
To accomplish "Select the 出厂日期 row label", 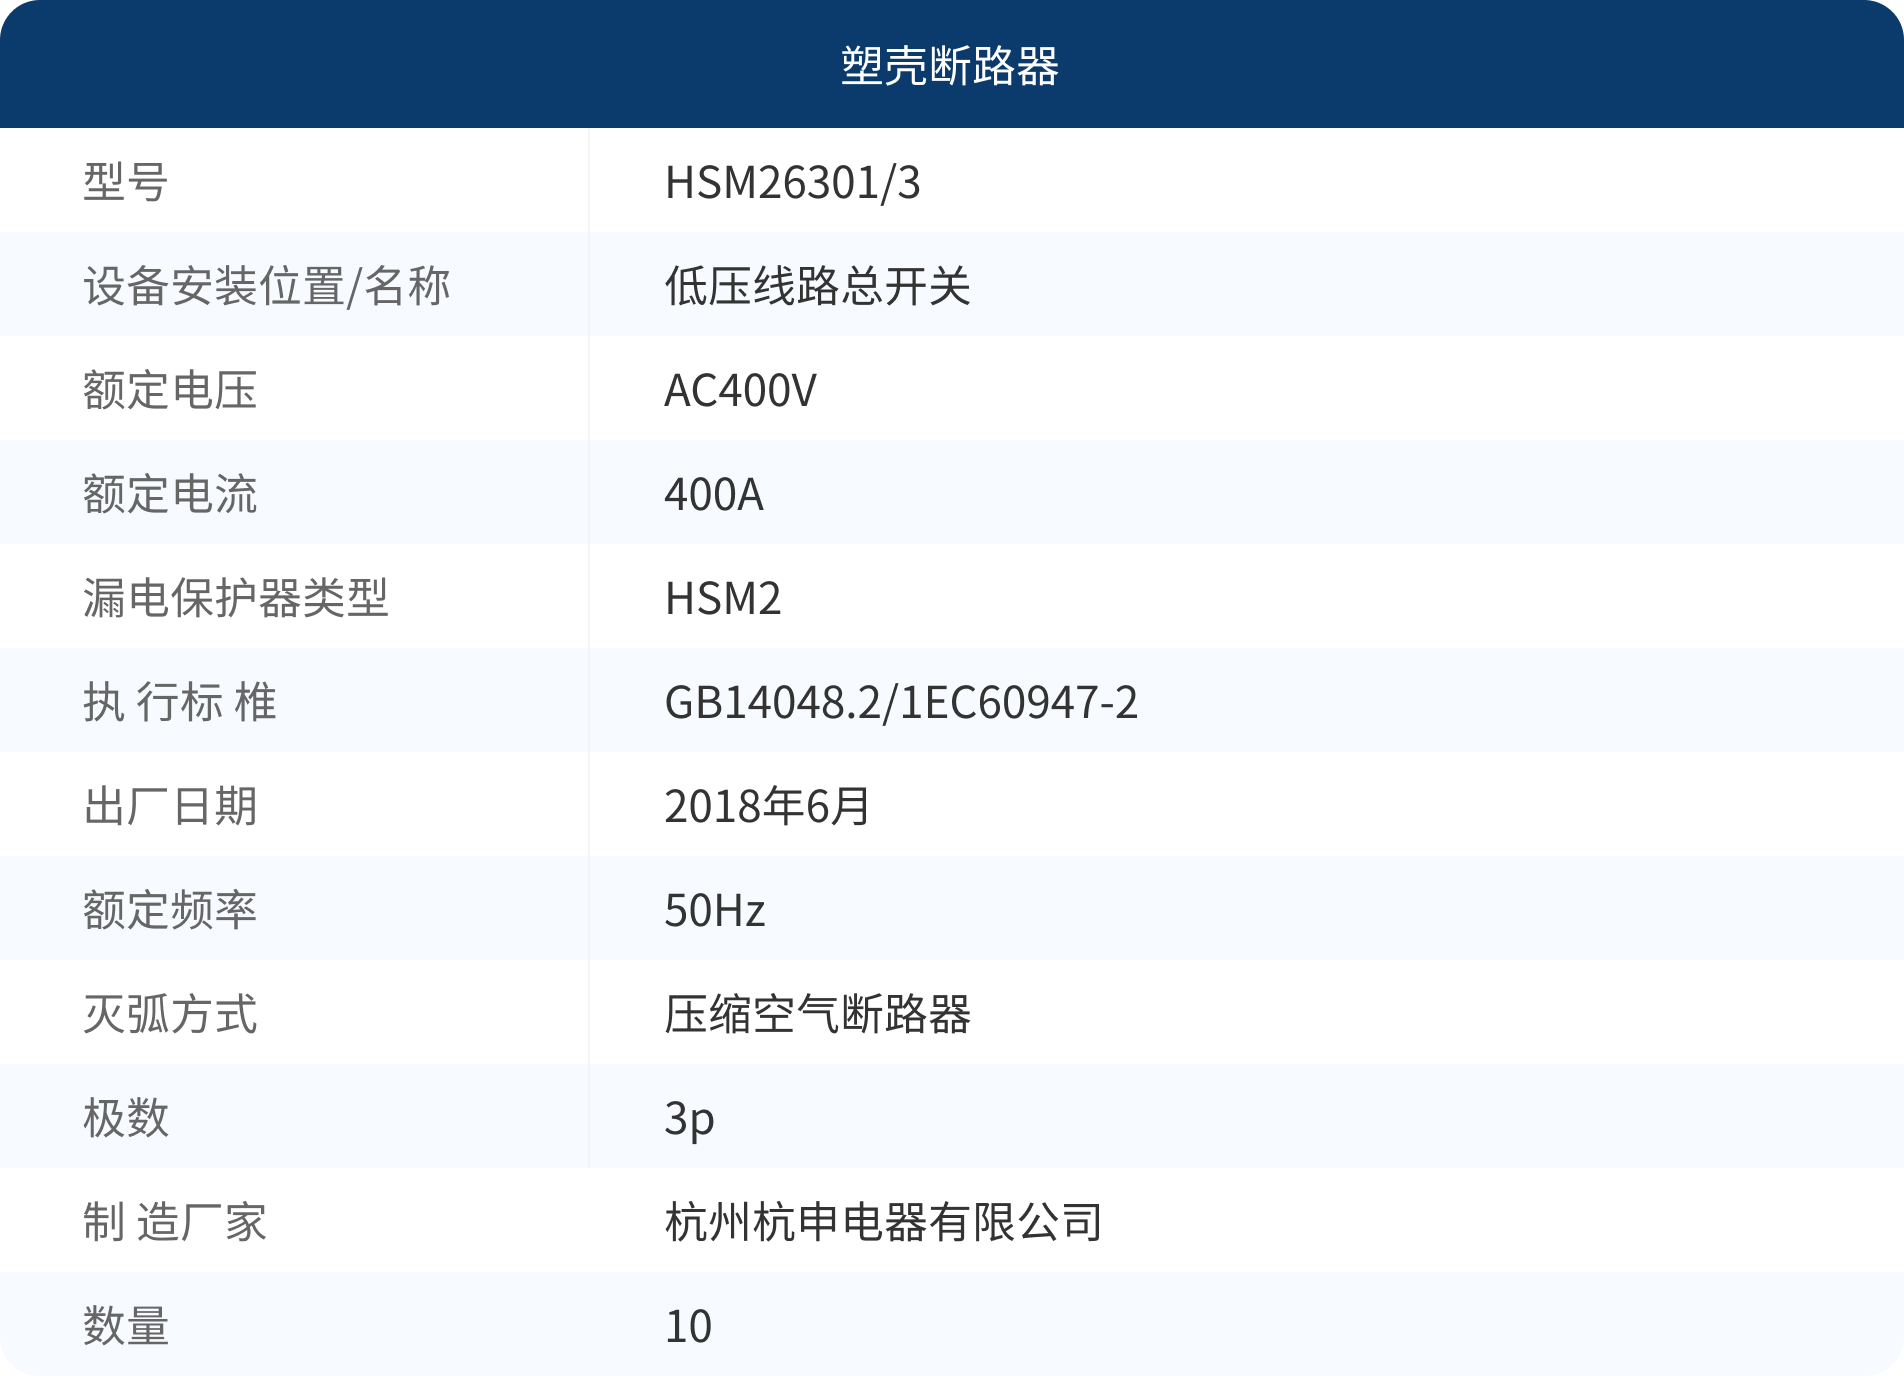I will click(170, 807).
